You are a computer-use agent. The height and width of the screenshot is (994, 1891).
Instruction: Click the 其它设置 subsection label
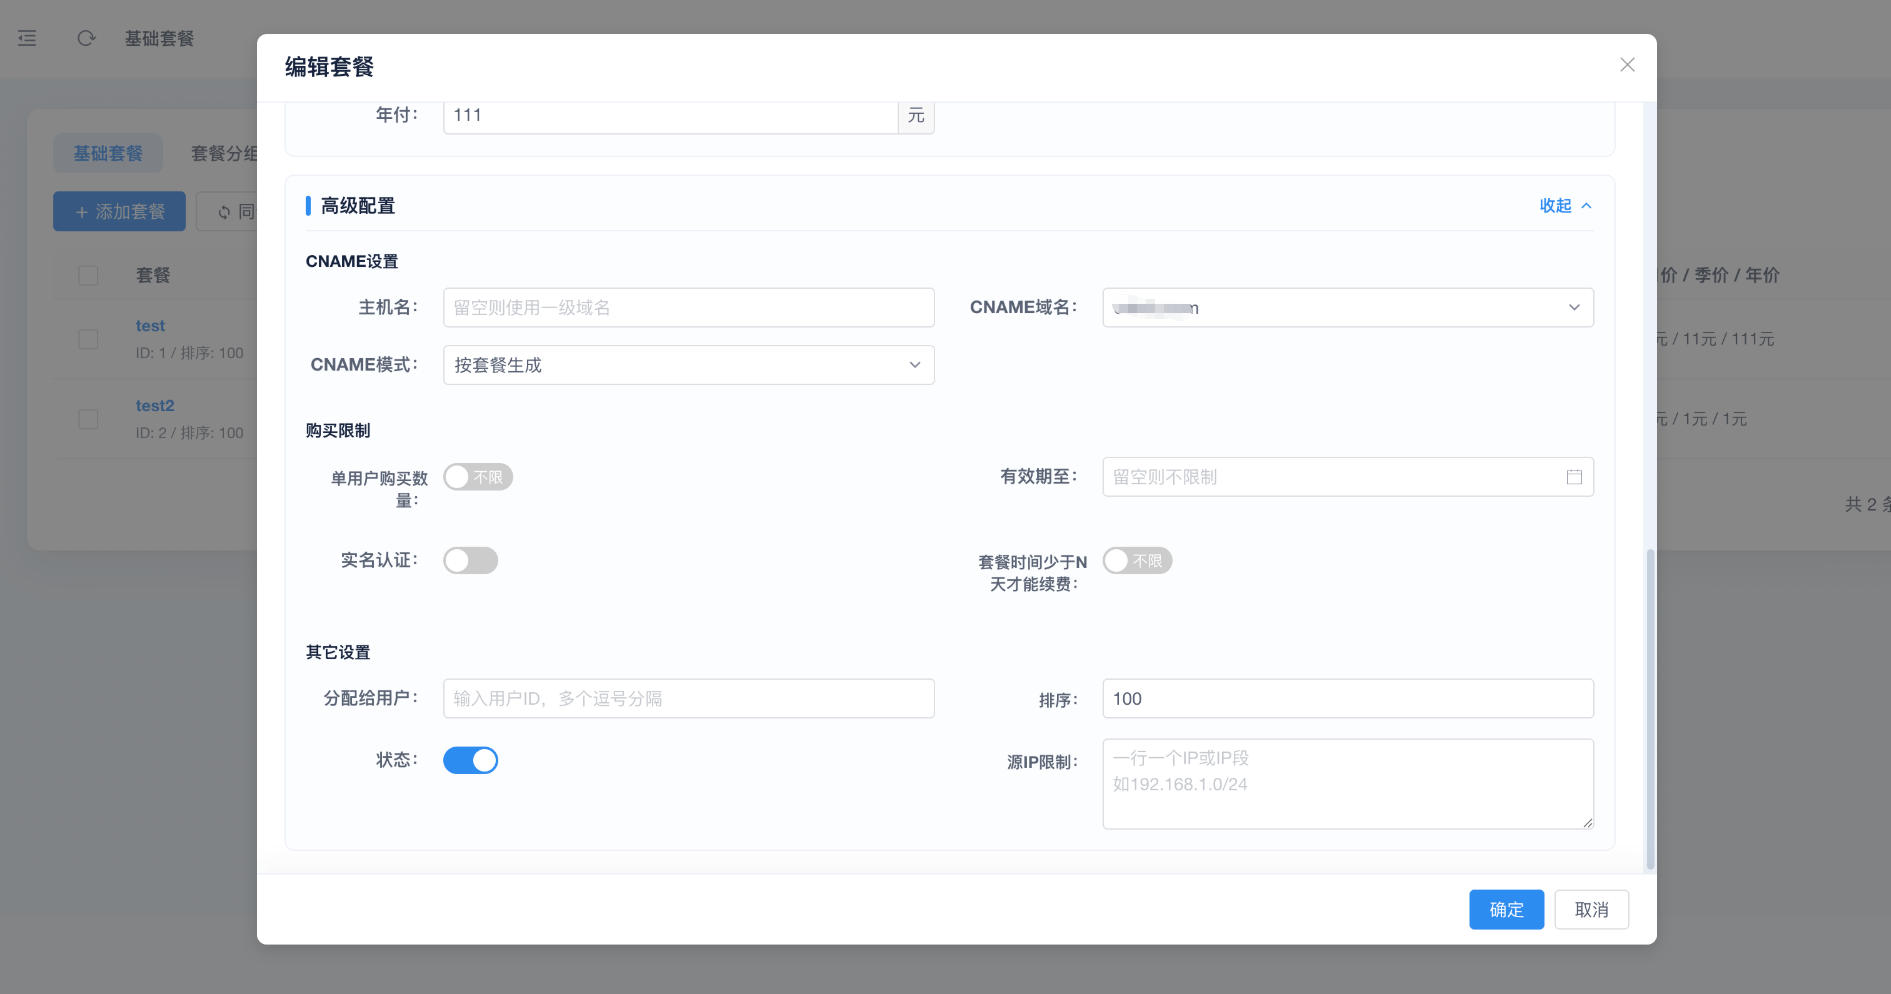pos(338,652)
